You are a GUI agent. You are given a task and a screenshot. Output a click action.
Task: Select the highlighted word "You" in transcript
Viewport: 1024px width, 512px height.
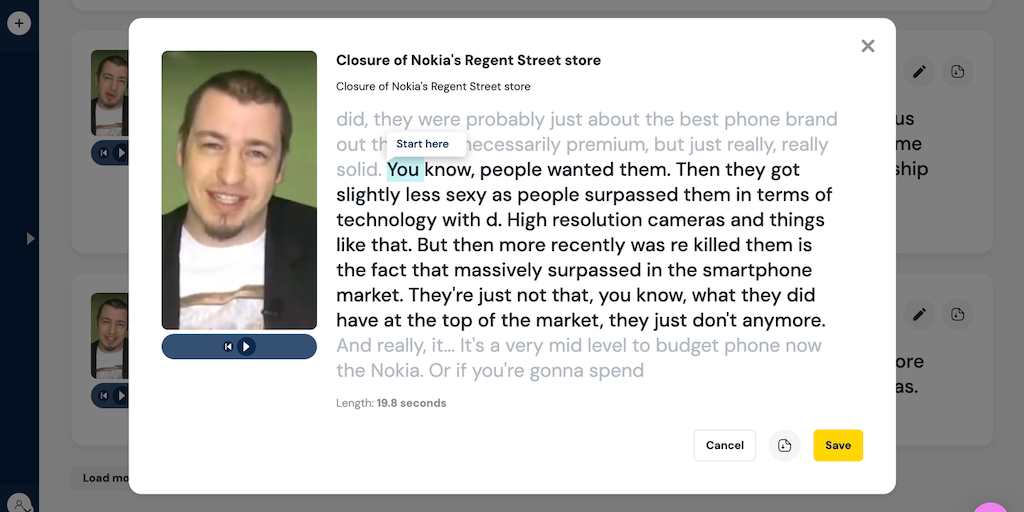click(403, 170)
